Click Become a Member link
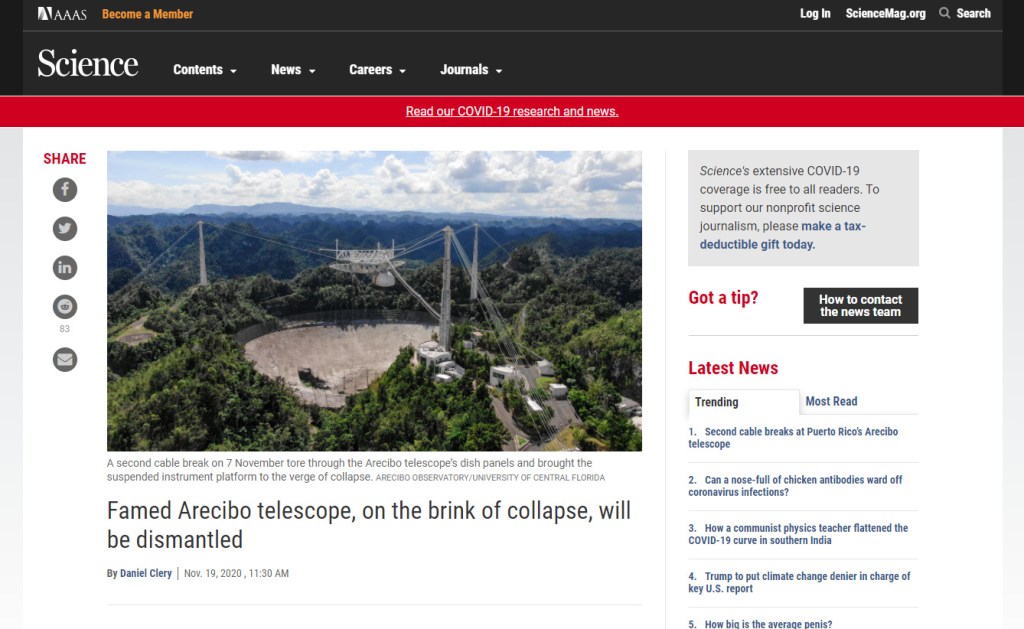This screenshot has width=1024, height=629. coord(148,14)
